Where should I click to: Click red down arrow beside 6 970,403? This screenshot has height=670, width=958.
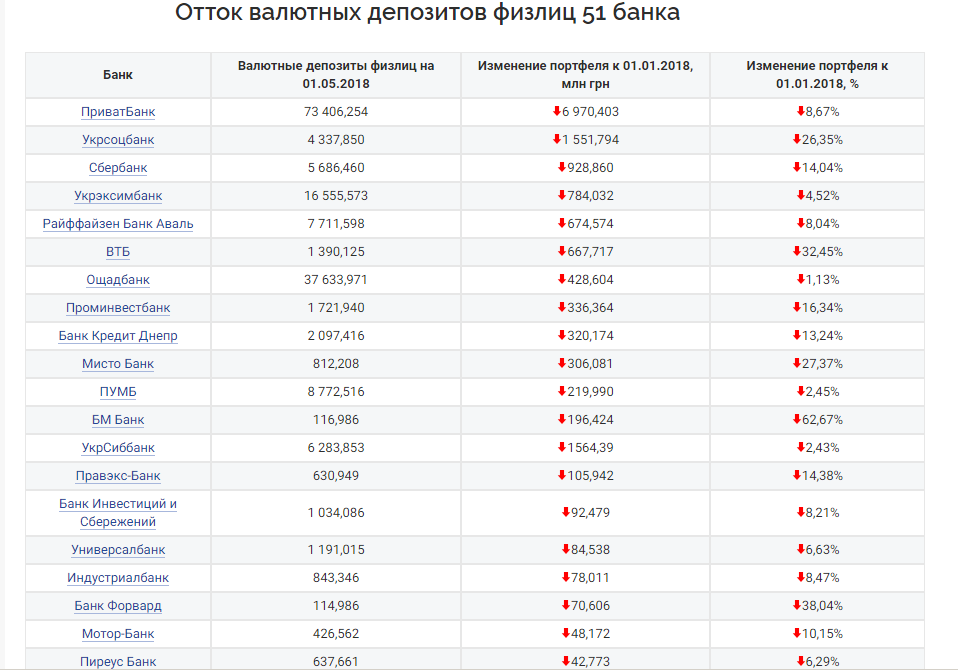click(557, 111)
